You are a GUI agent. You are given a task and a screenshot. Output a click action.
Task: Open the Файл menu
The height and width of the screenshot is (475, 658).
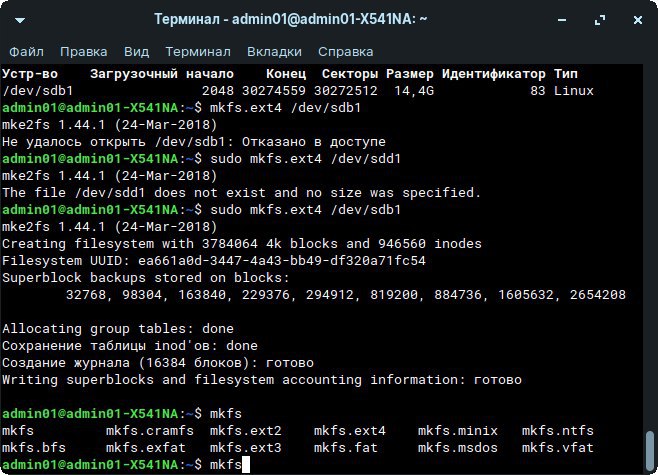pyautogui.click(x=26, y=51)
